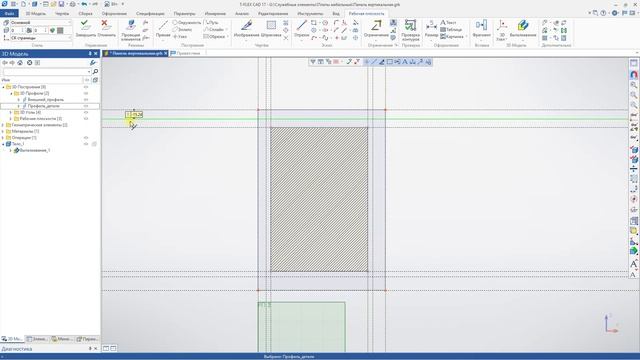Create a 3D Узел node
Image resolution: width=640 pixels, height=360 pixels.
pyautogui.click(x=502, y=30)
